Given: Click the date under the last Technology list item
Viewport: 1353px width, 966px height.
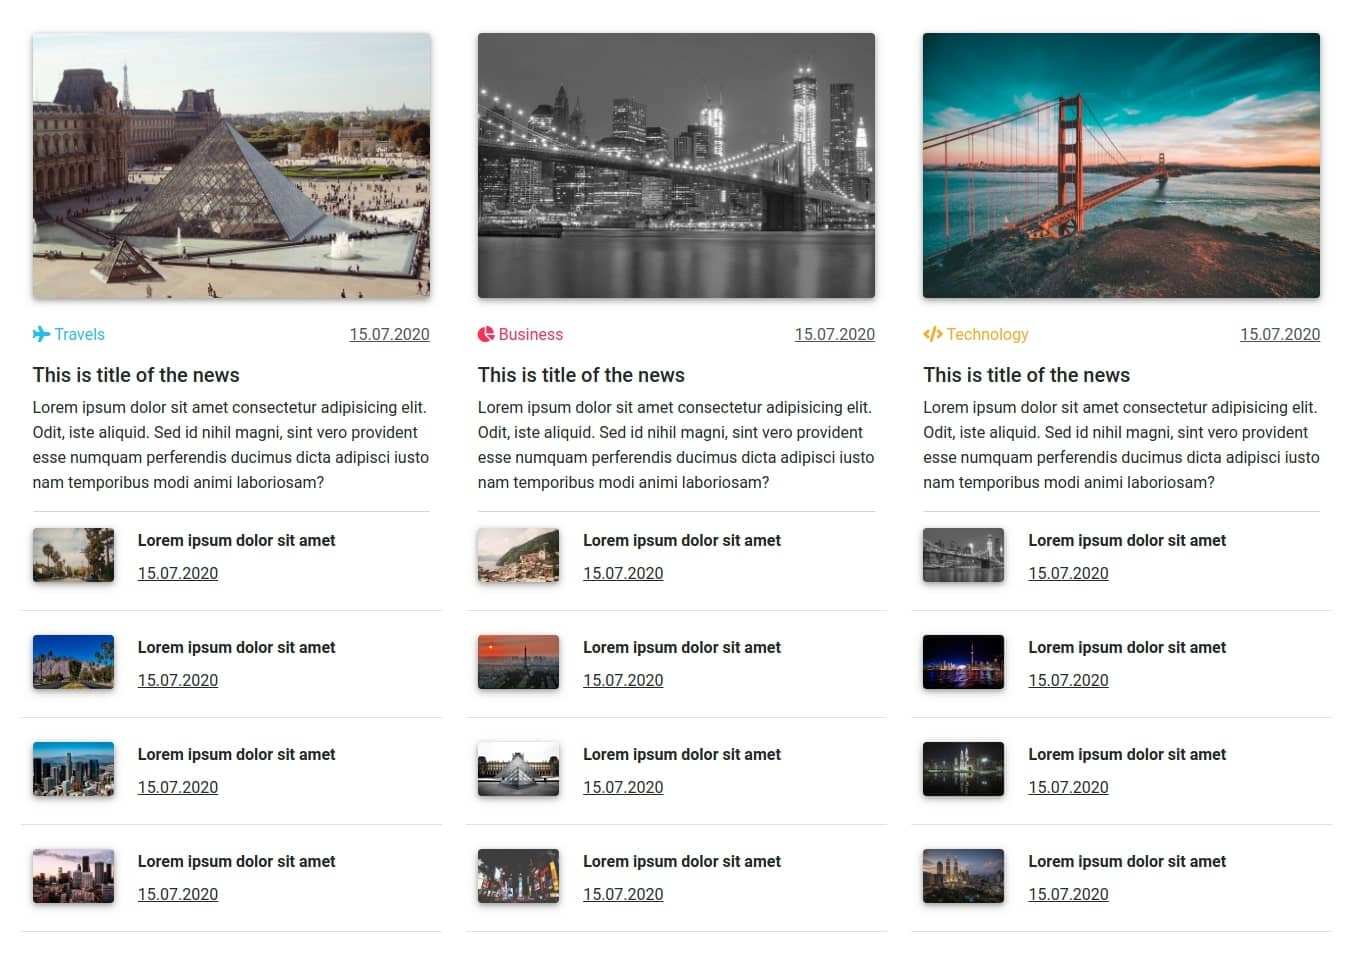Looking at the screenshot, I should tap(1068, 894).
